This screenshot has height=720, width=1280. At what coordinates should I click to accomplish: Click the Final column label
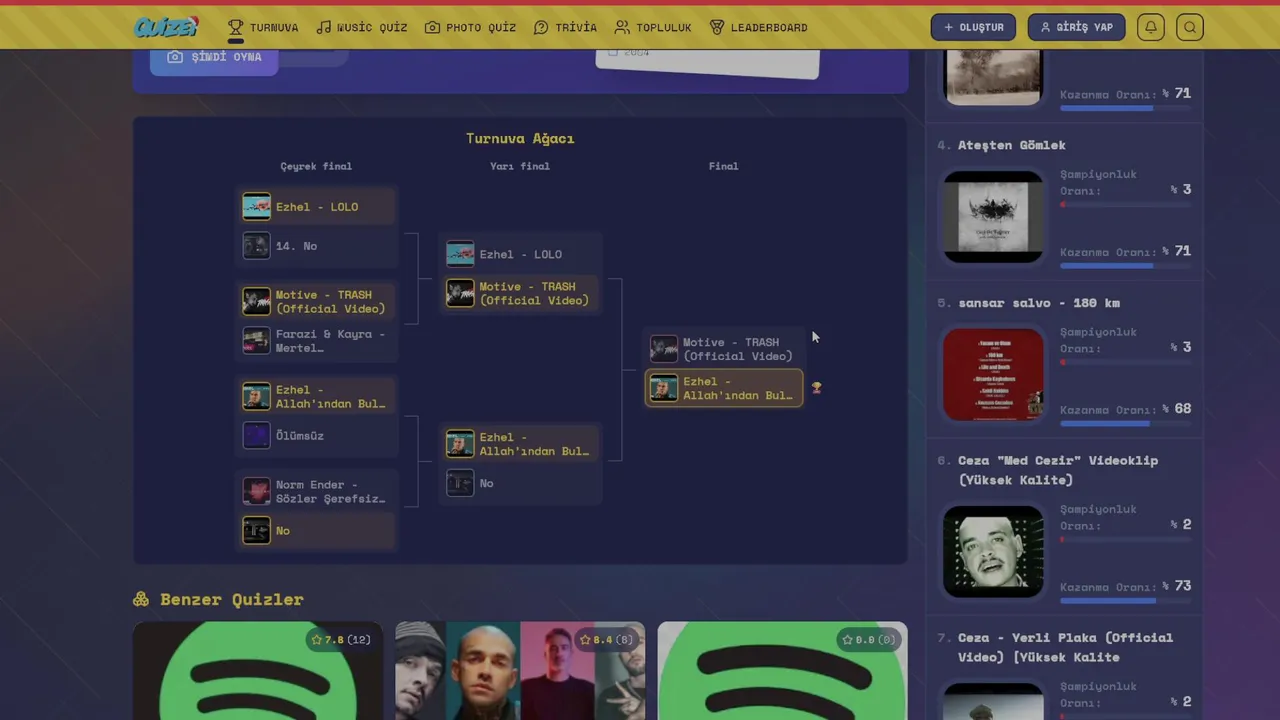tap(724, 166)
